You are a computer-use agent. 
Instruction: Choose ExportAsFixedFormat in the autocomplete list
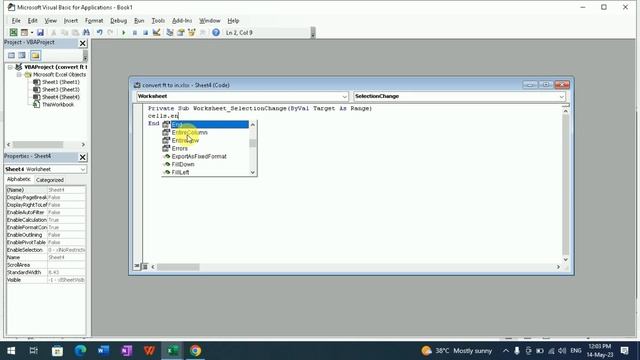(205, 156)
